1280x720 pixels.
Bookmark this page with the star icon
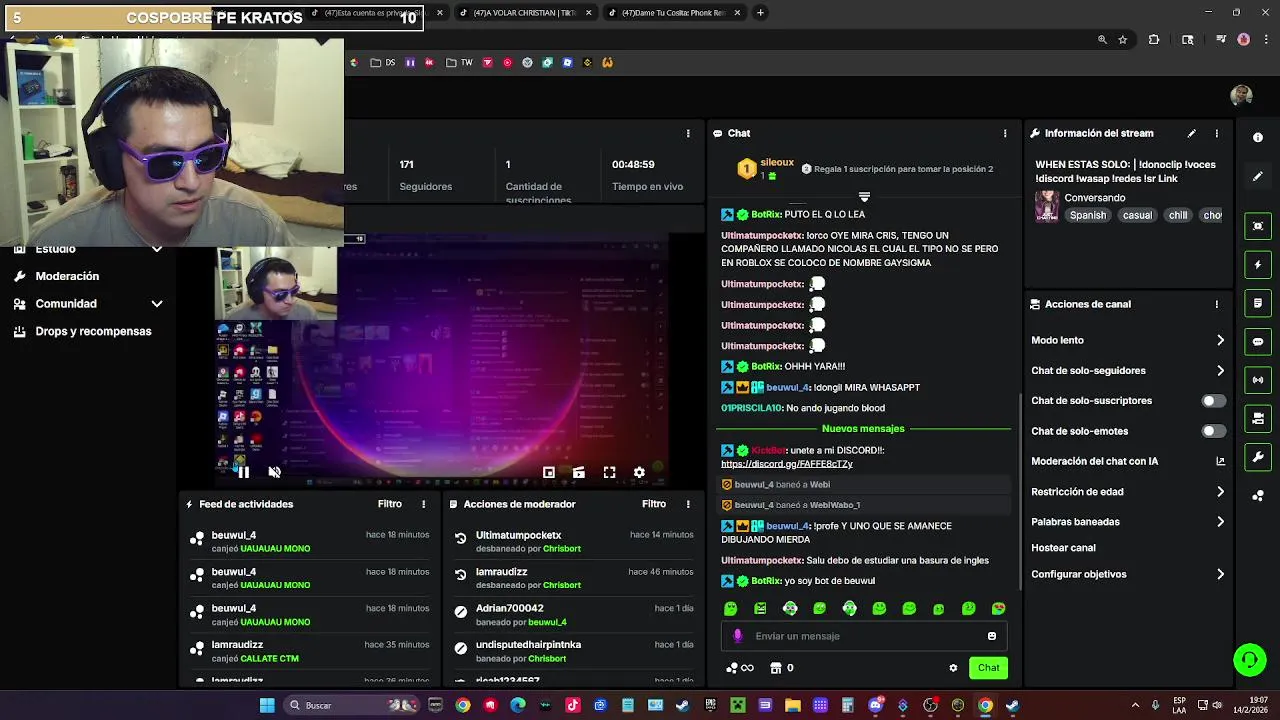pos(1123,40)
